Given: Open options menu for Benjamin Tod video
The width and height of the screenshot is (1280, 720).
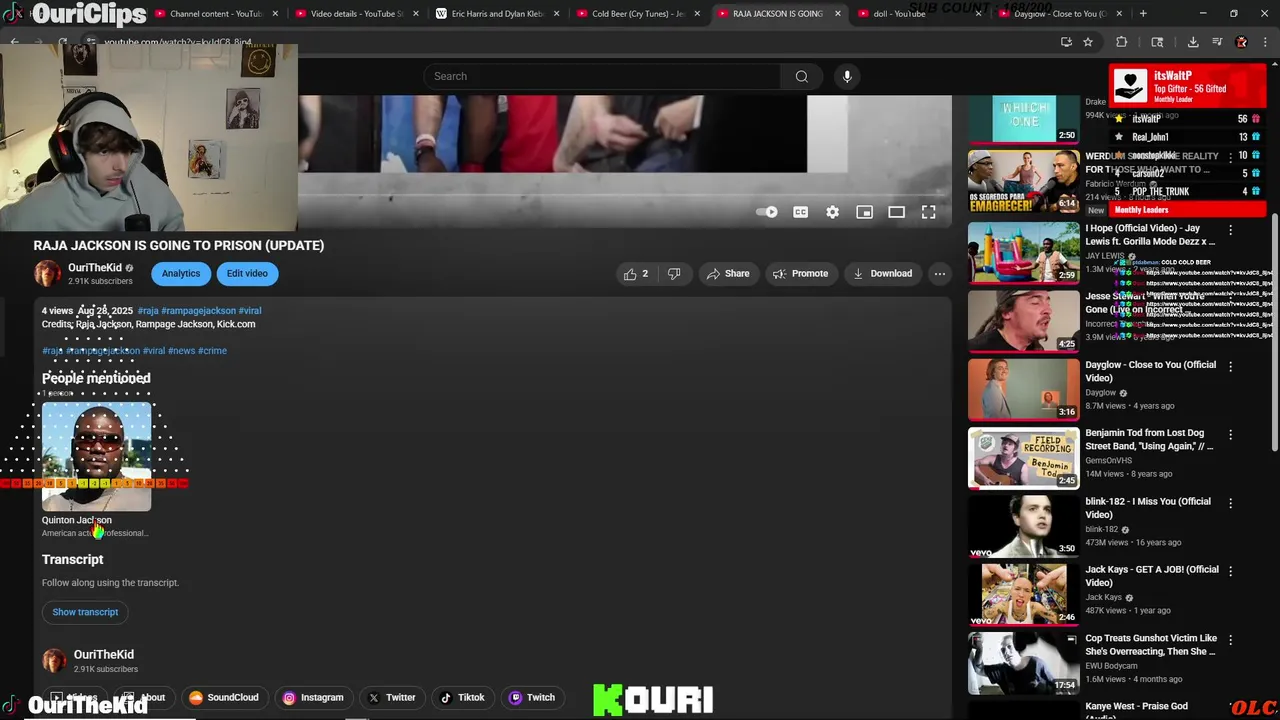Looking at the screenshot, I should pyautogui.click(x=1230, y=434).
